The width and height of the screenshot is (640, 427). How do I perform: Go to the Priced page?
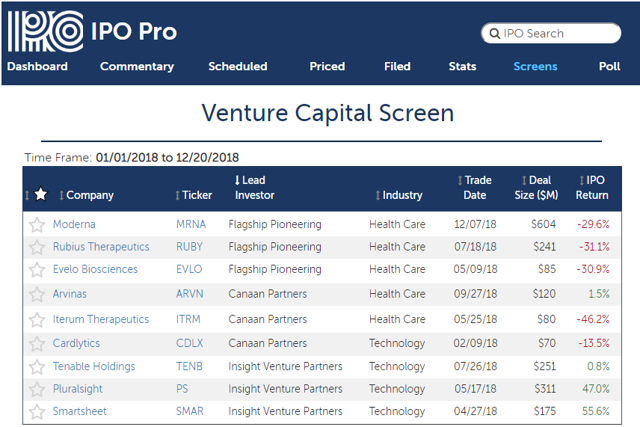[x=327, y=66]
